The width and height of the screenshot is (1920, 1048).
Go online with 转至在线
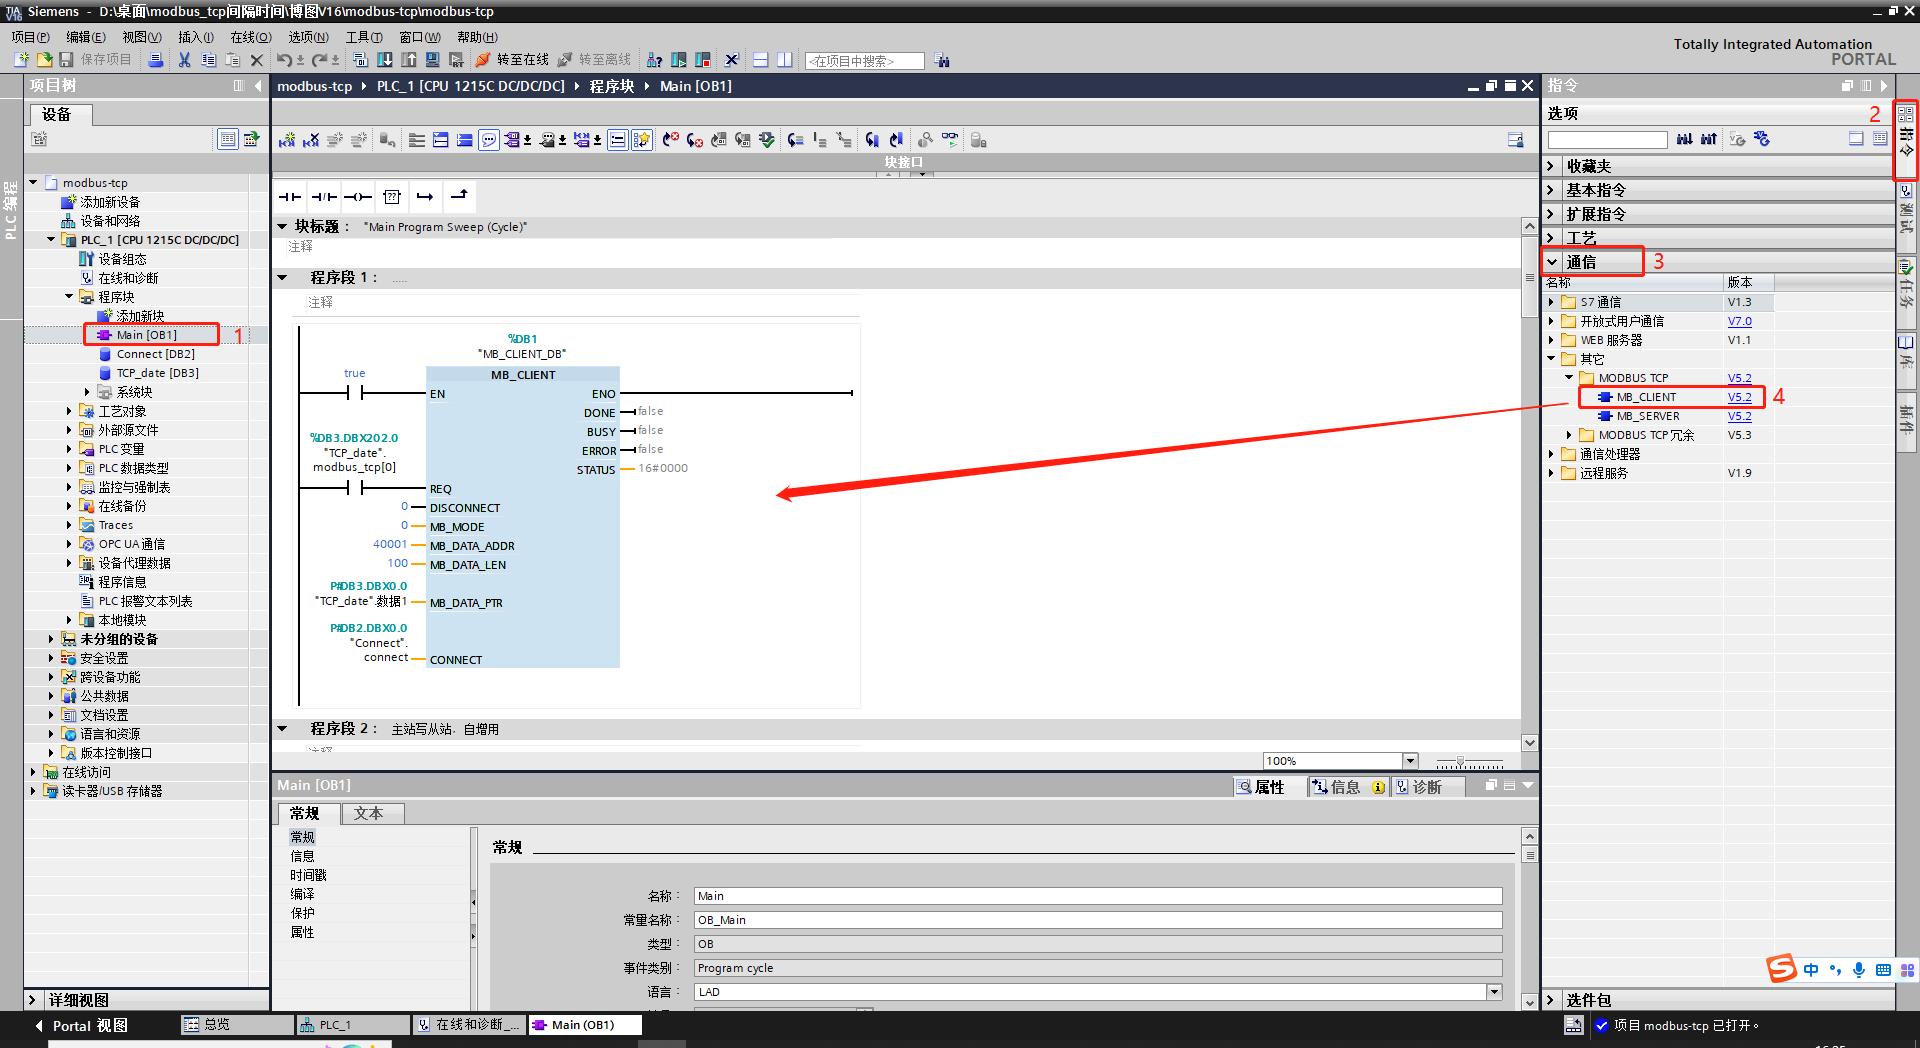pyautogui.click(x=513, y=60)
